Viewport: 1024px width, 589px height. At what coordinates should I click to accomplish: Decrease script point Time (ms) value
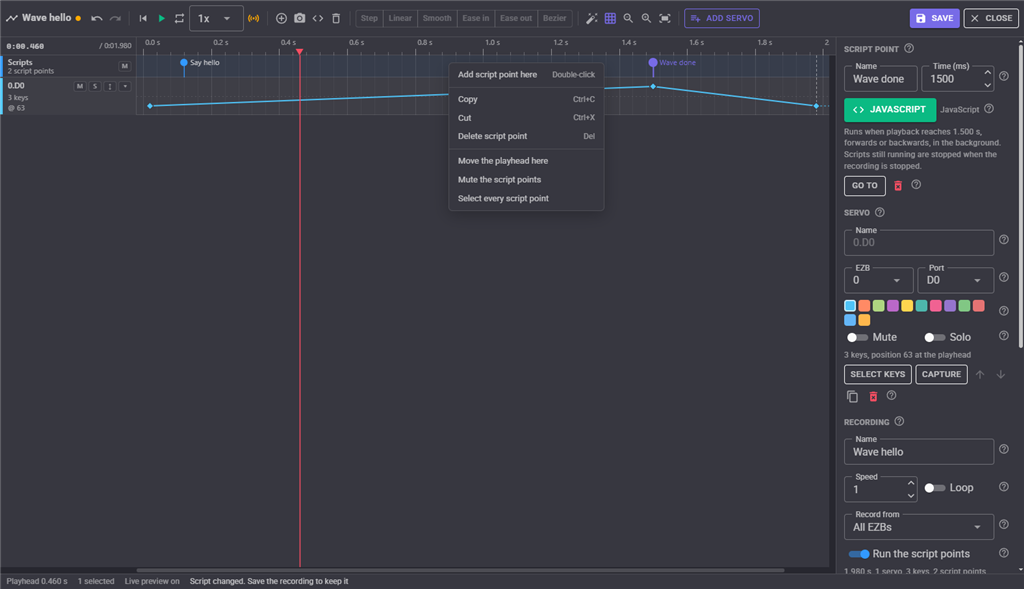tap(987, 85)
